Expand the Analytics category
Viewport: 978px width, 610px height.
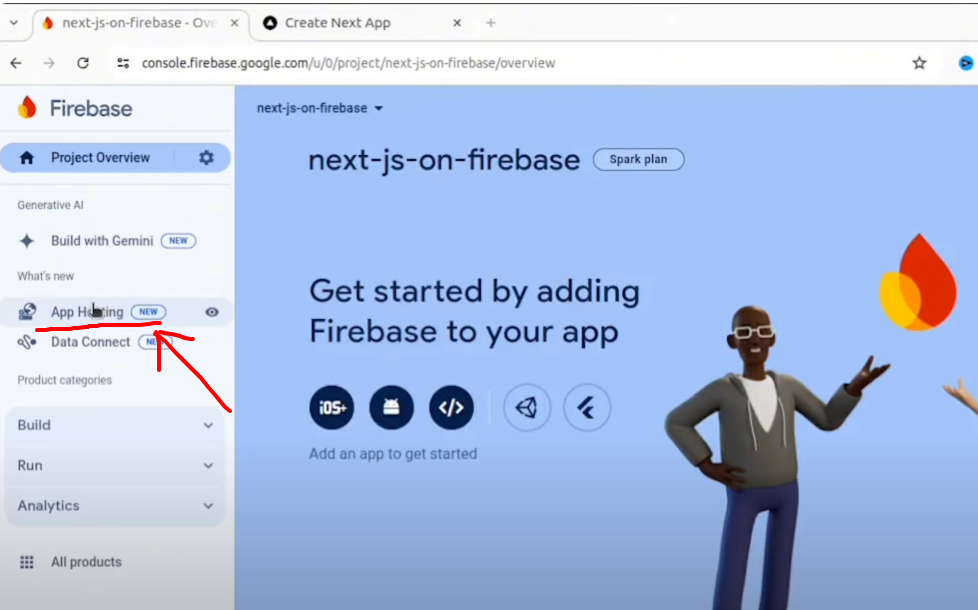[x=115, y=506]
